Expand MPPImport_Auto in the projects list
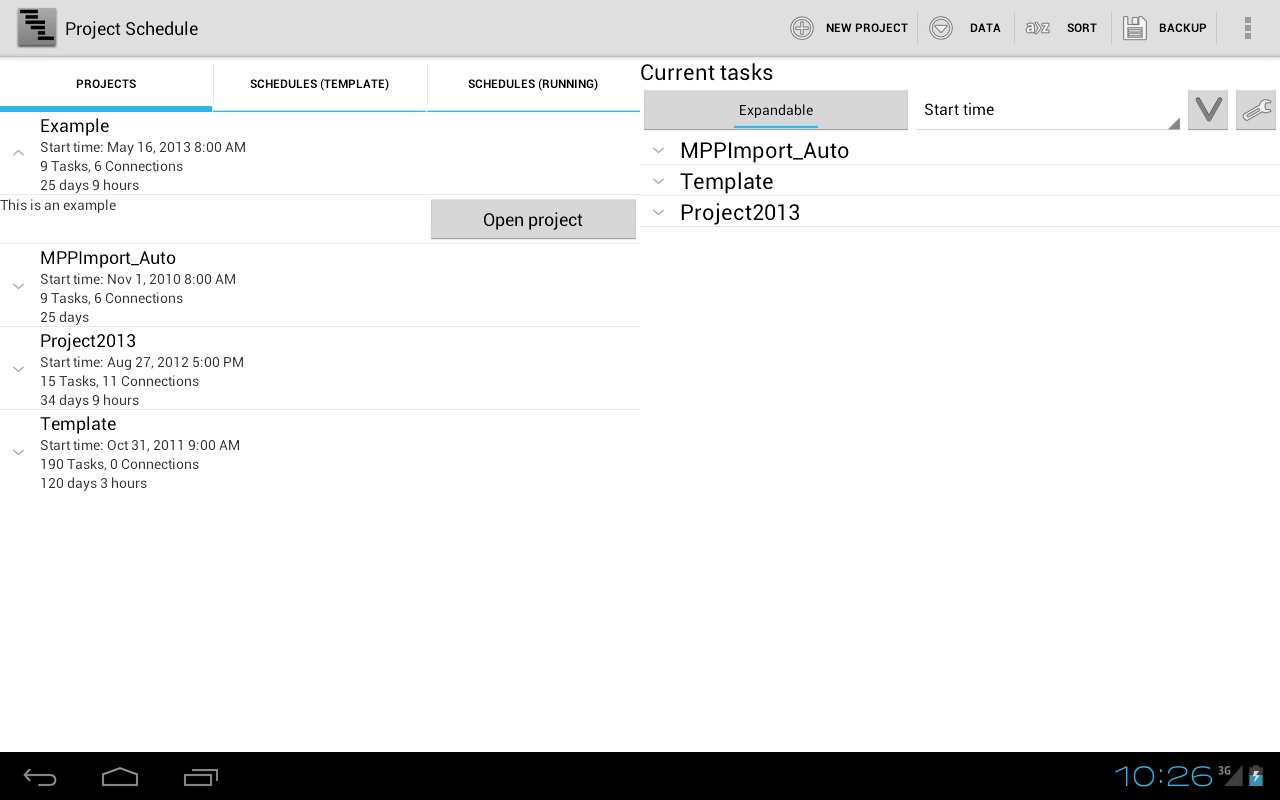1280x800 pixels. 18,286
